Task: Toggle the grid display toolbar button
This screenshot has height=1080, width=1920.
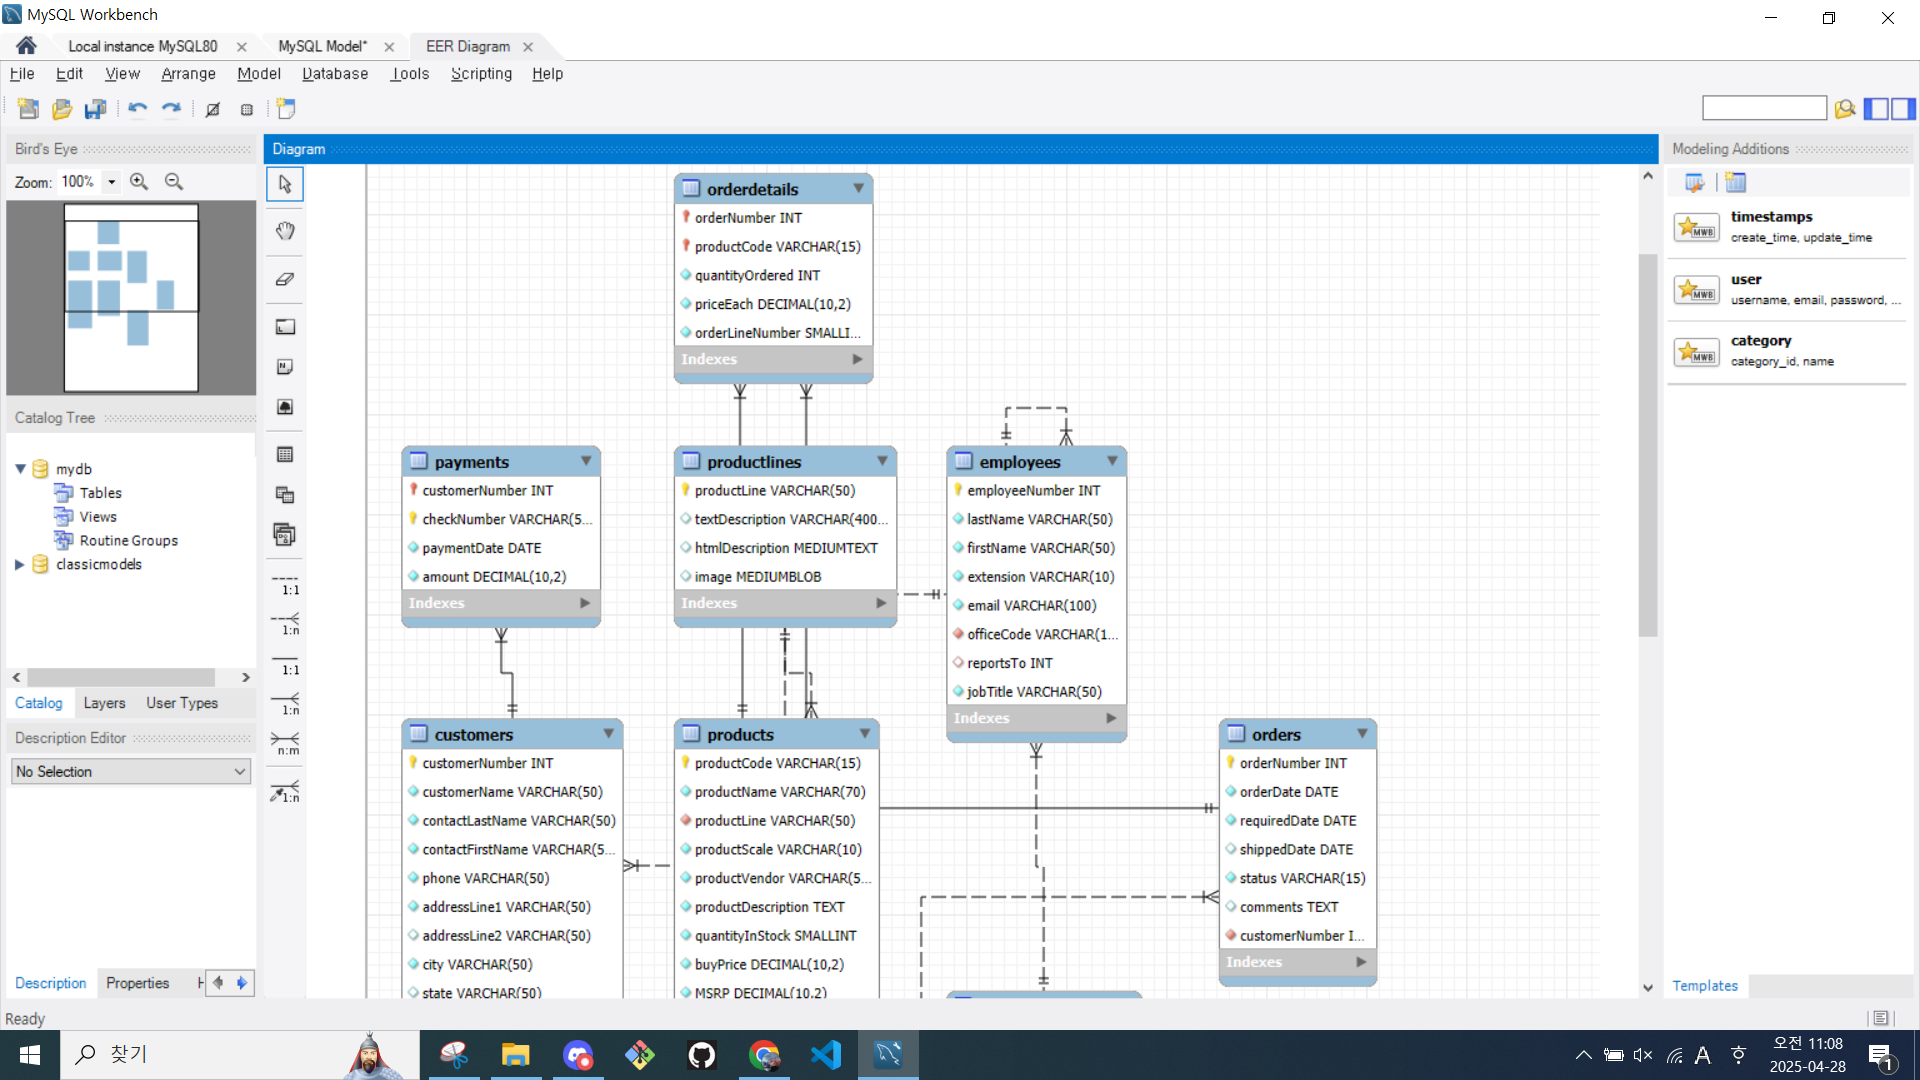Action: tap(247, 109)
